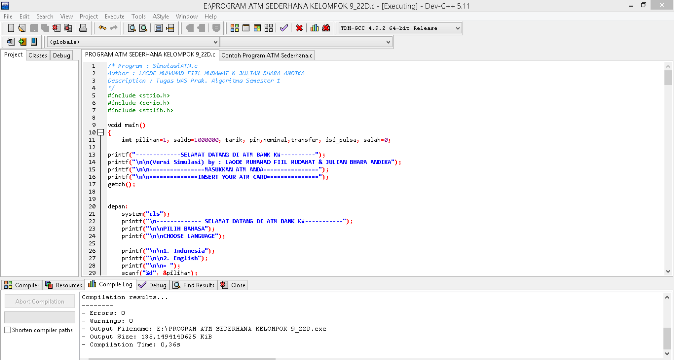Click the Goto Function toolbar icon
Screen dimensions: 674x360
tap(159, 28)
